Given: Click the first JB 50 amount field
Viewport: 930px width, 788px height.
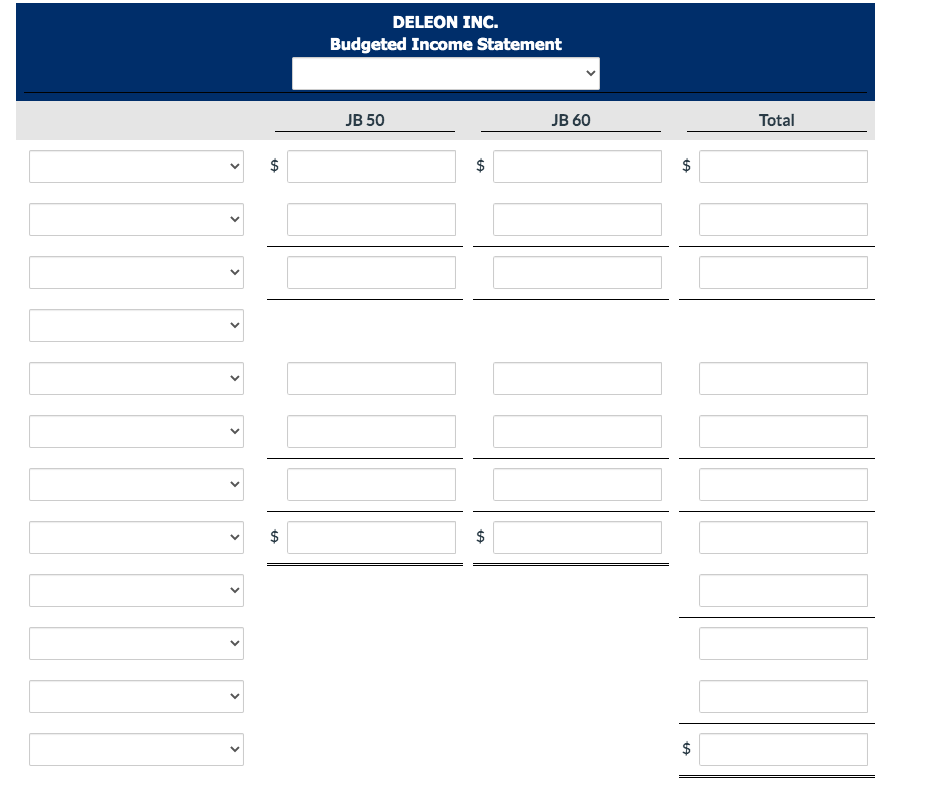Looking at the screenshot, I should 370,166.
